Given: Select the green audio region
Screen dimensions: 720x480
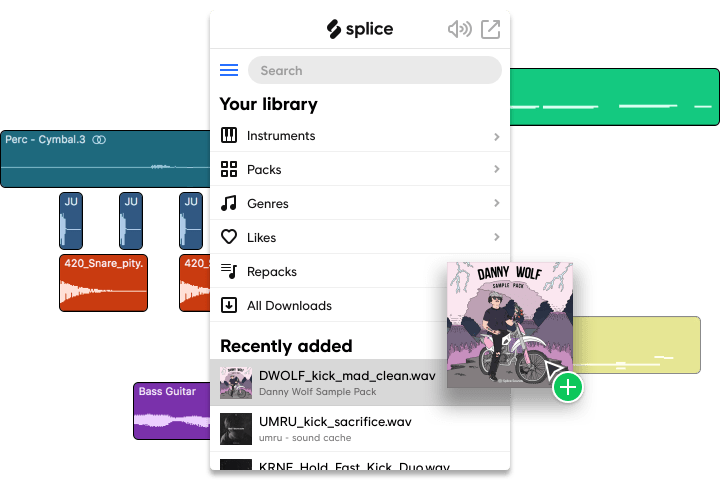Looking at the screenshot, I should coord(614,97).
